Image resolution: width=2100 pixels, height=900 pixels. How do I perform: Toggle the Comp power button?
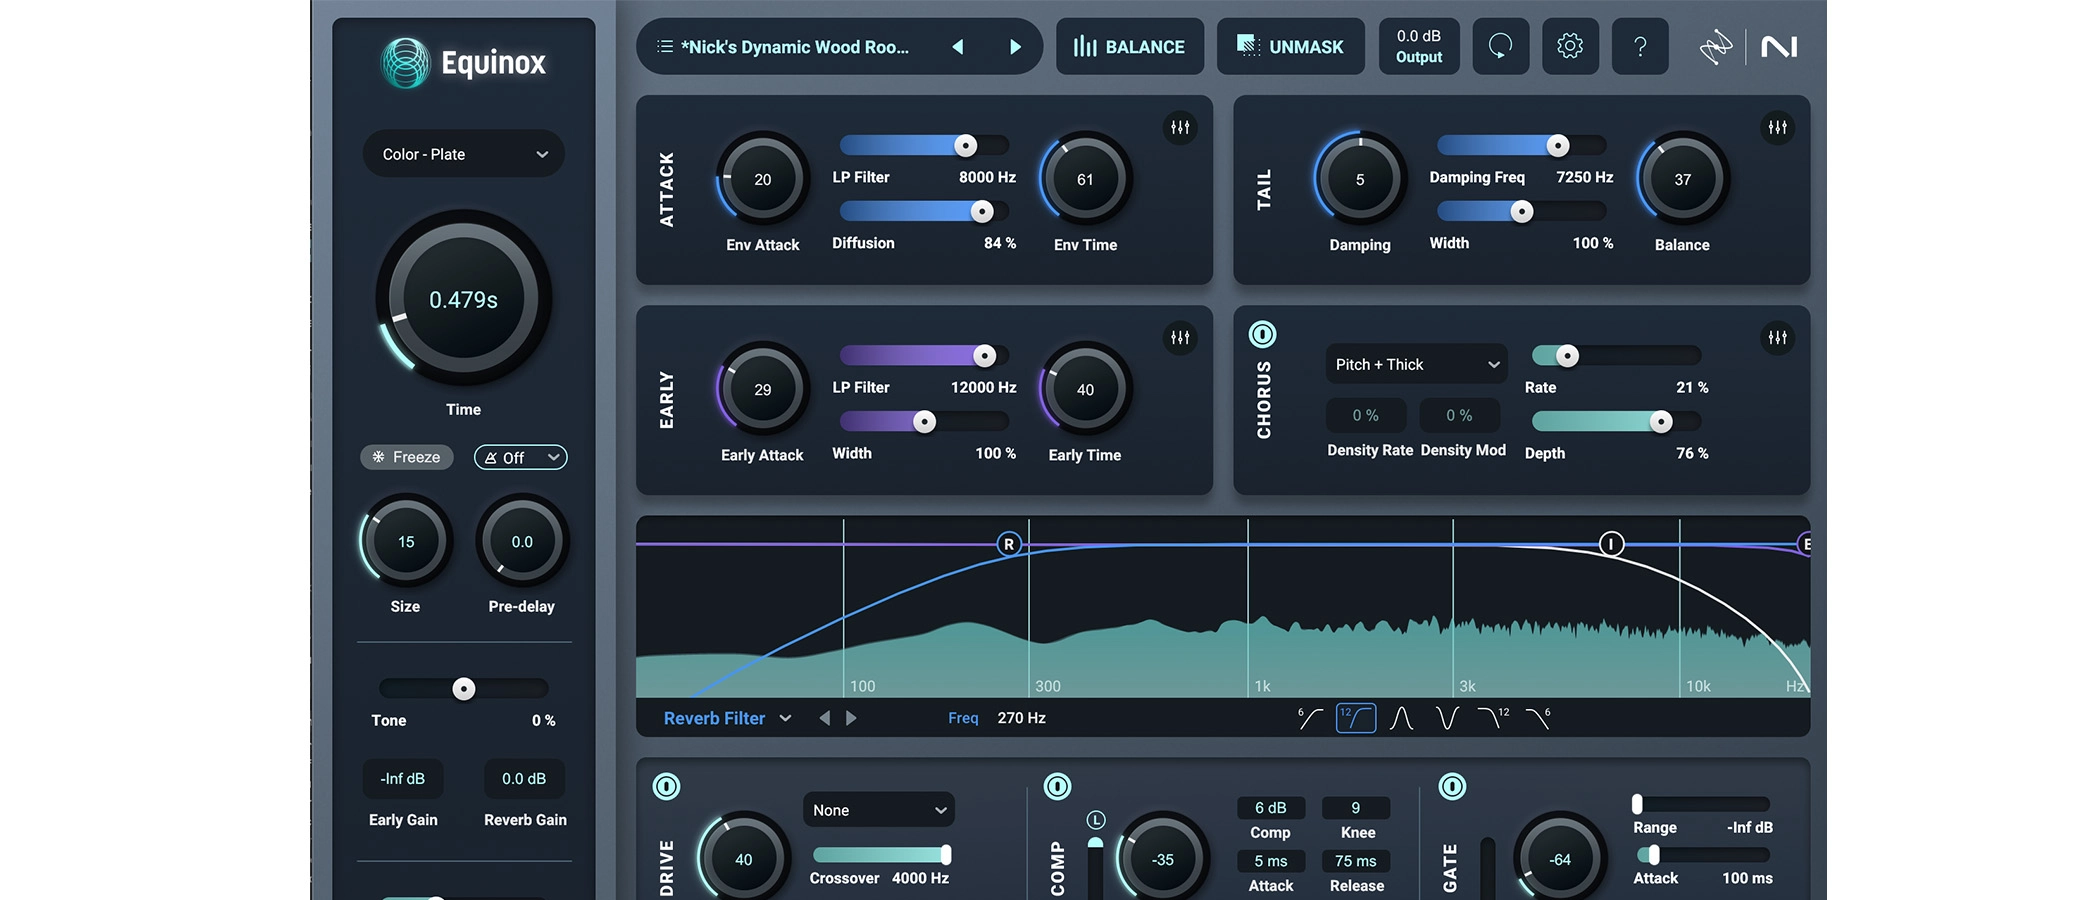coord(1057,787)
